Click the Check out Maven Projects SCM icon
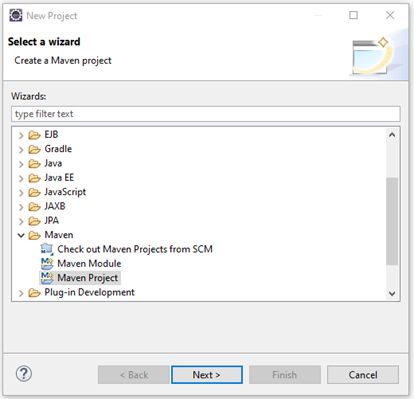Viewport: 414px width, 399px height. 47,249
